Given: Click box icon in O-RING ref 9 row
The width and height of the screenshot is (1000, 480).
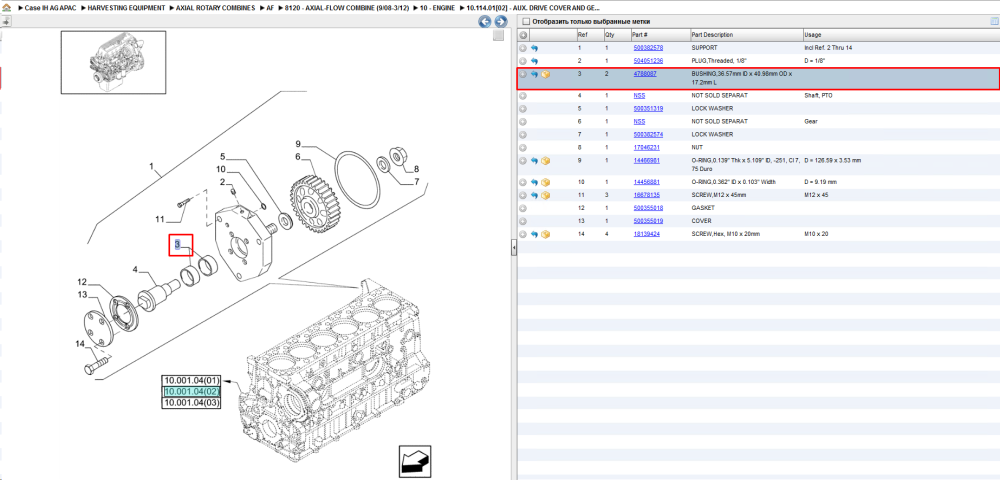Looking at the screenshot, I should (545, 161).
